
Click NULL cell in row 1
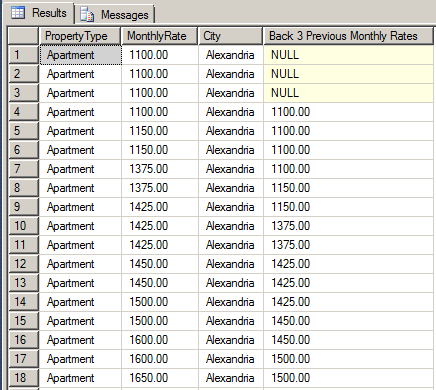(348, 55)
